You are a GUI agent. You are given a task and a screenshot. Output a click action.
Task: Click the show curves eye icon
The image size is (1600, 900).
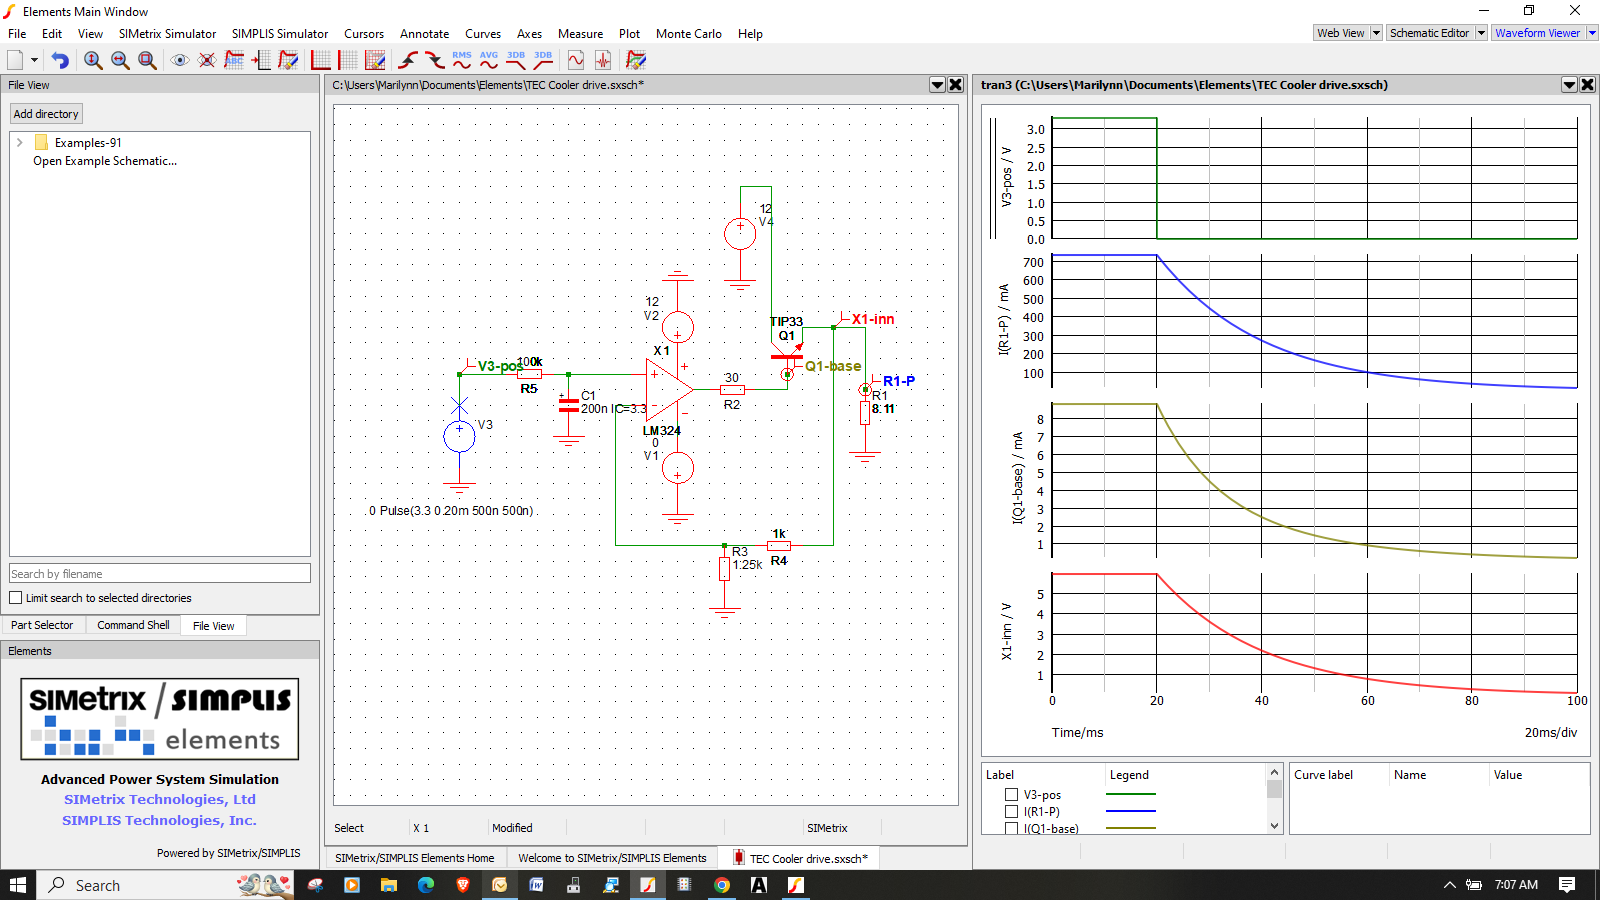pyautogui.click(x=180, y=60)
